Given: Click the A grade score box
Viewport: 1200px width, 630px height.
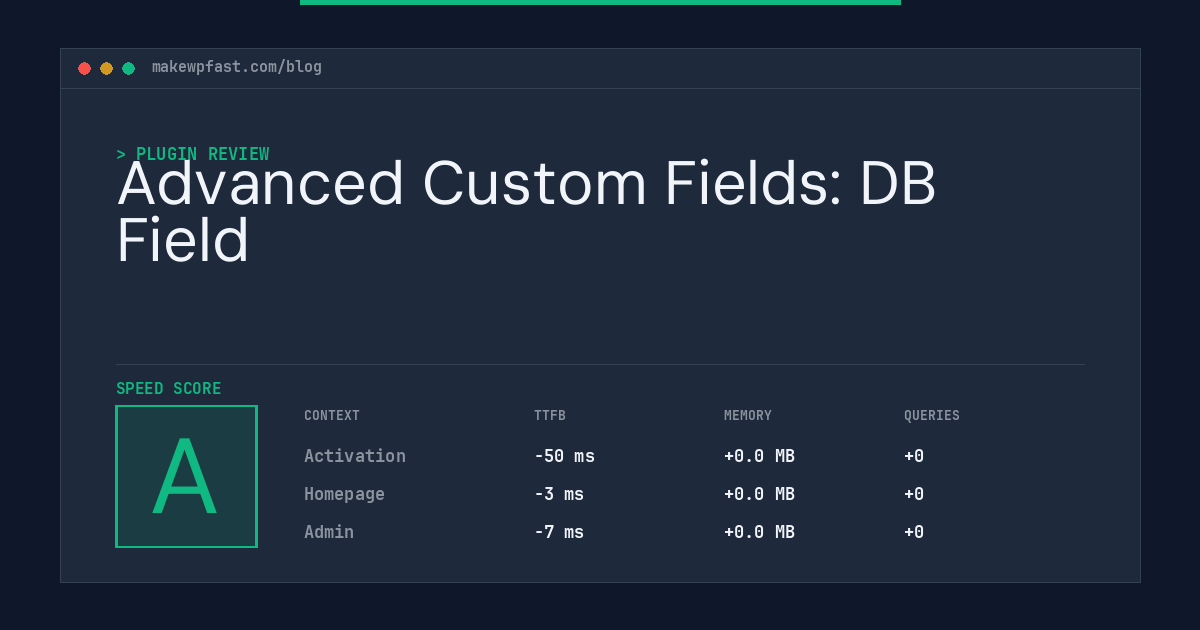Looking at the screenshot, I should [186, 476].
